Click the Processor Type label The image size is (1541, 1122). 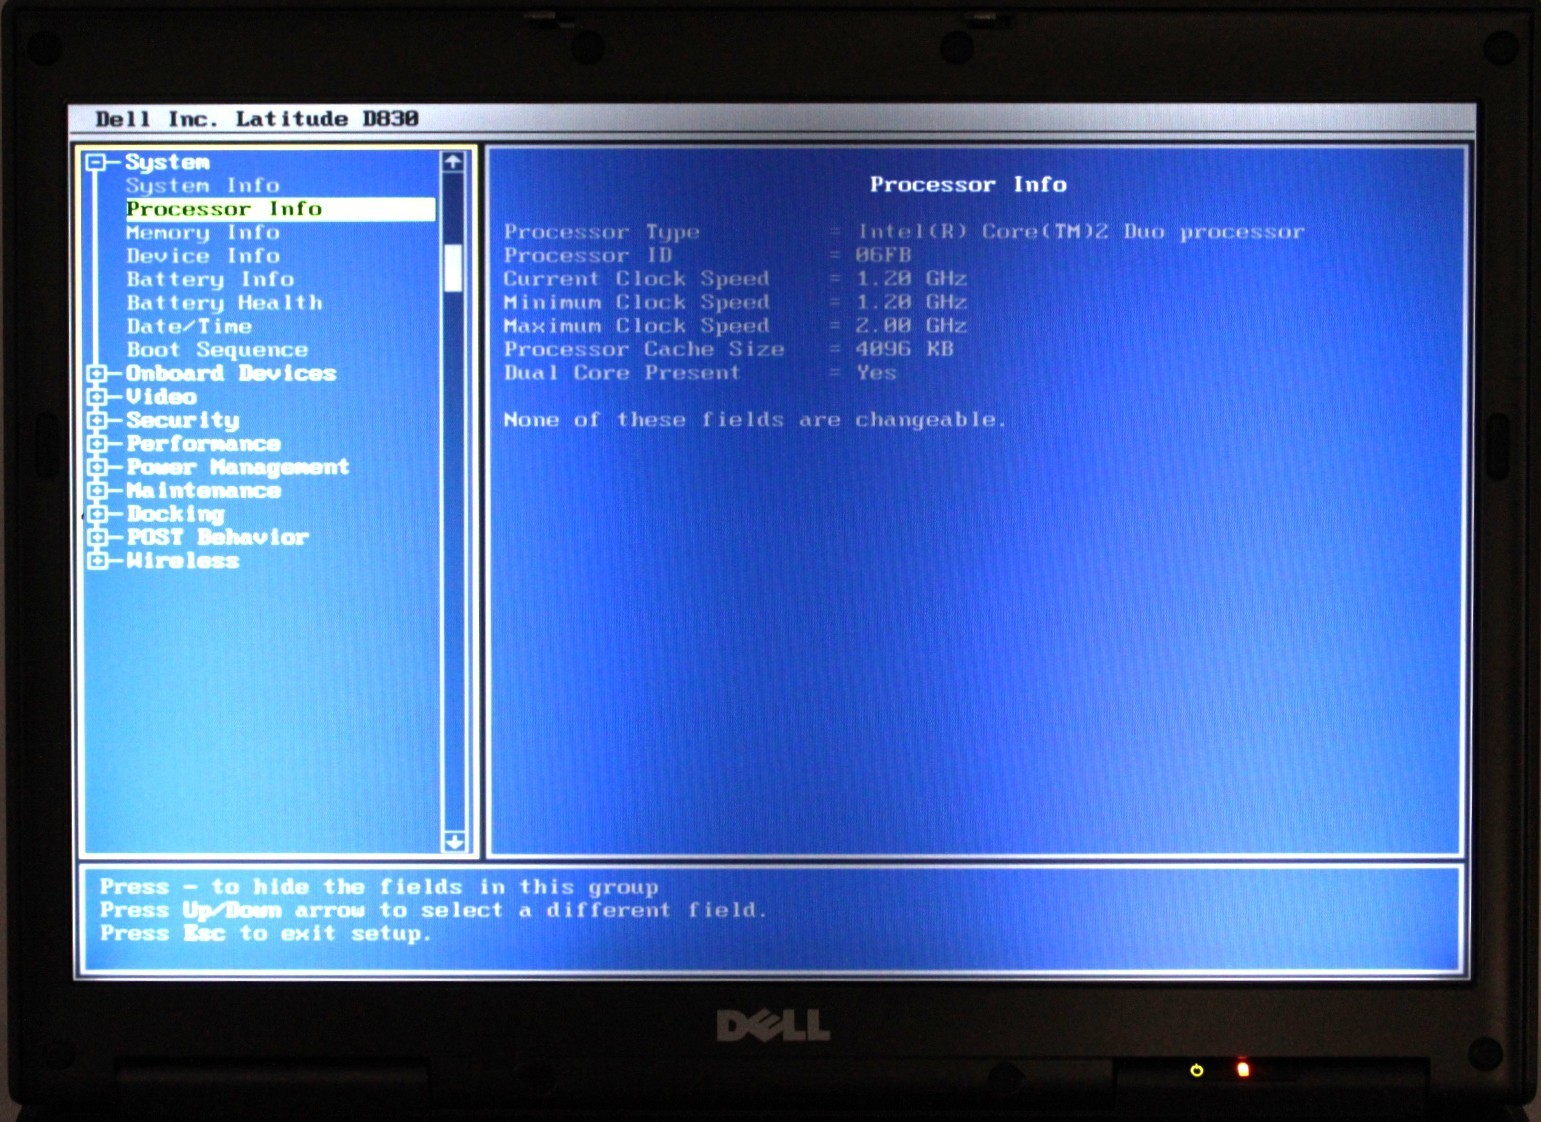pos(602,232)
